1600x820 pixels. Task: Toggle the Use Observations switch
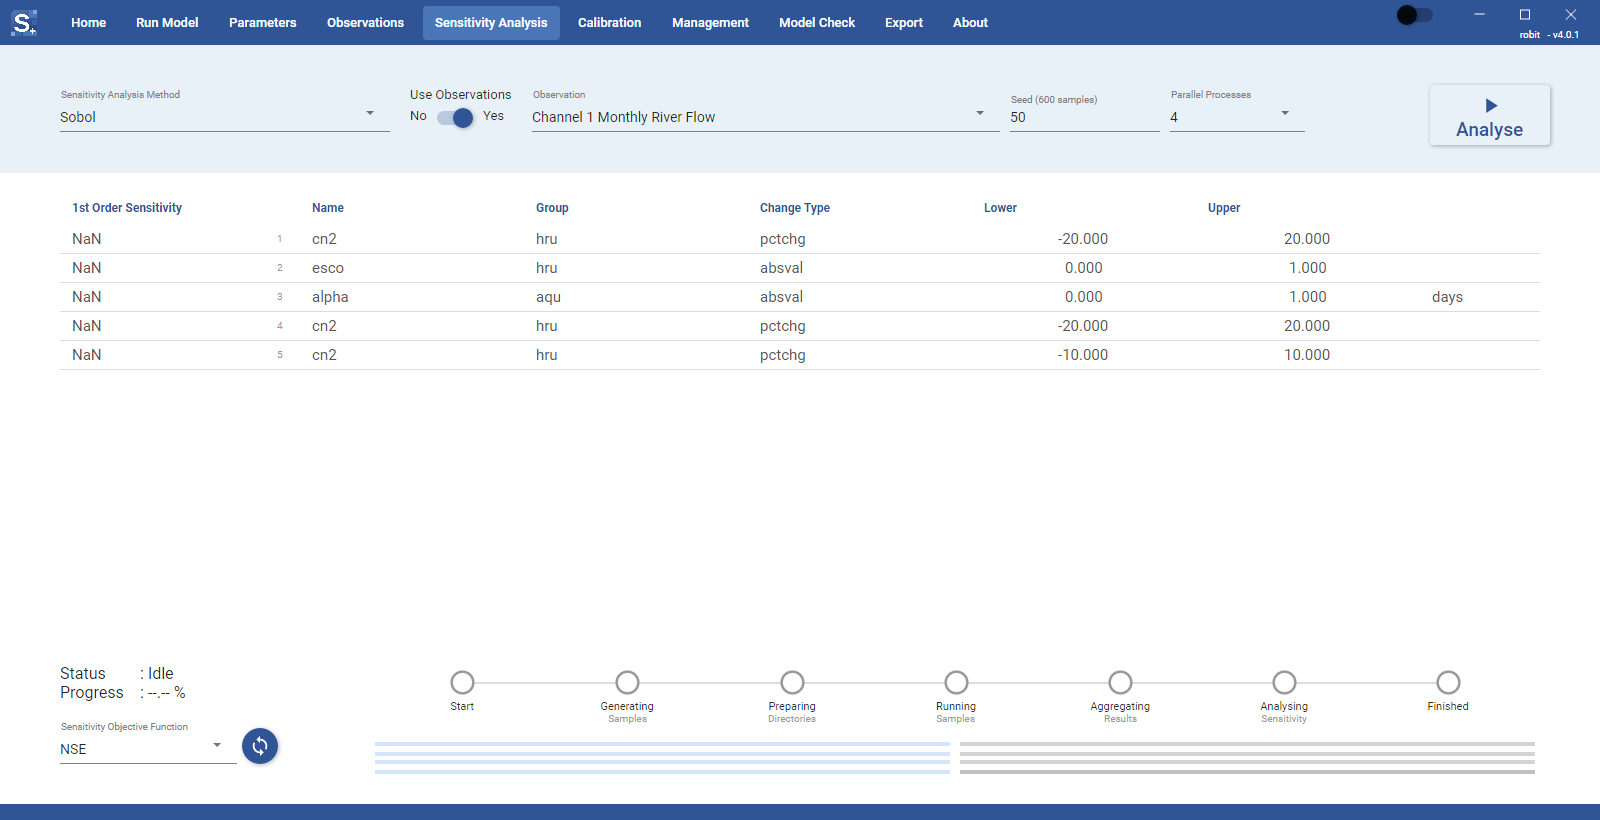click(455, 117)
